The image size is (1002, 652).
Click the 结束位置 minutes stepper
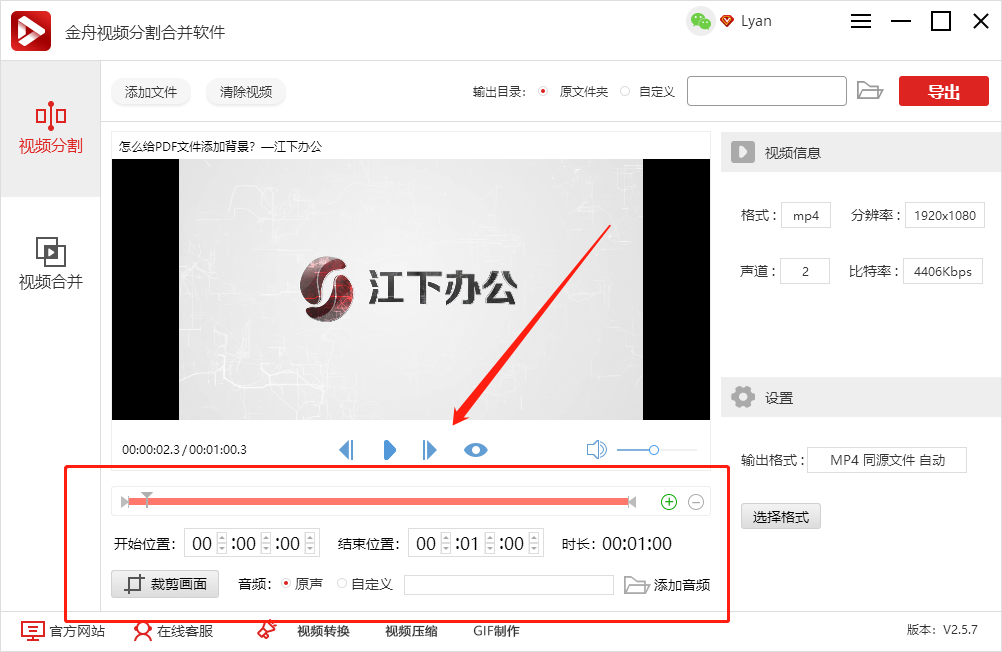(x=489, y=543)
